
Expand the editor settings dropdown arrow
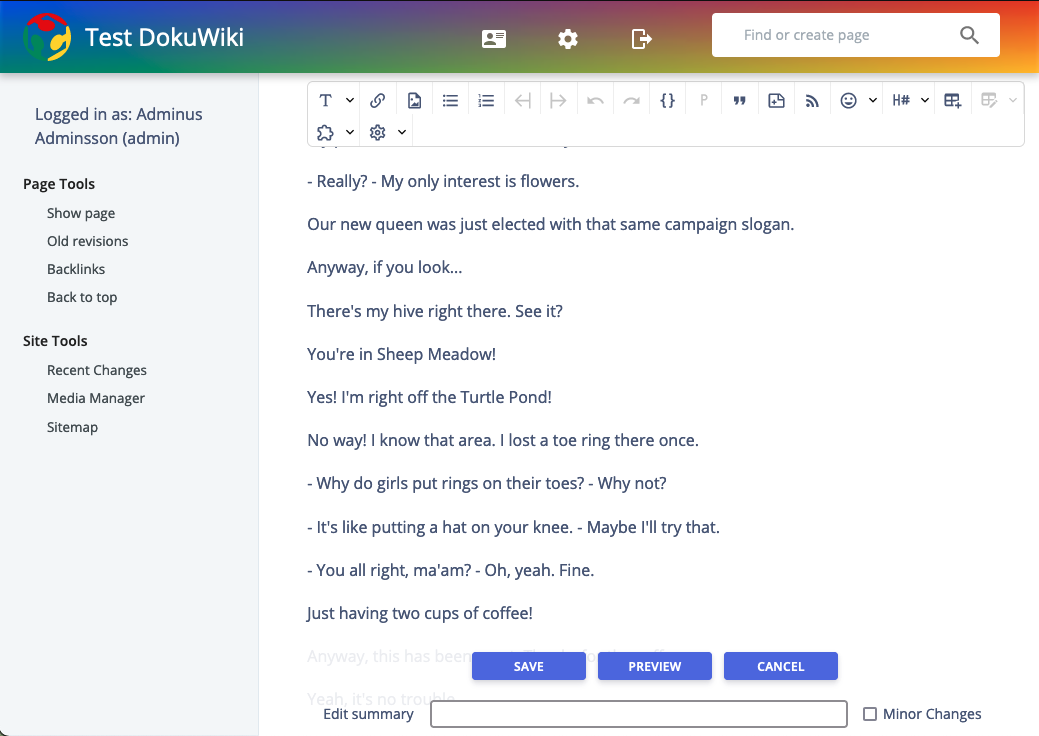[x=402, y=132]
